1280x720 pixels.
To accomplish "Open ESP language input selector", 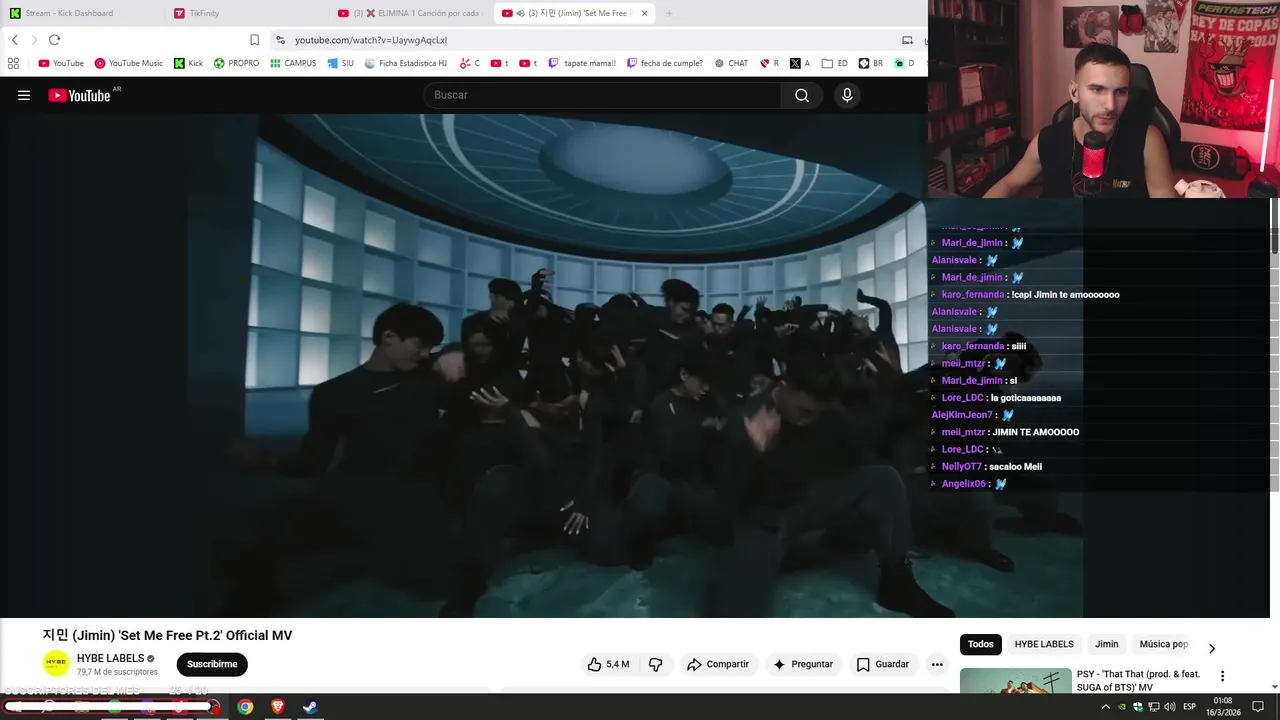I will pos(1189,707).
